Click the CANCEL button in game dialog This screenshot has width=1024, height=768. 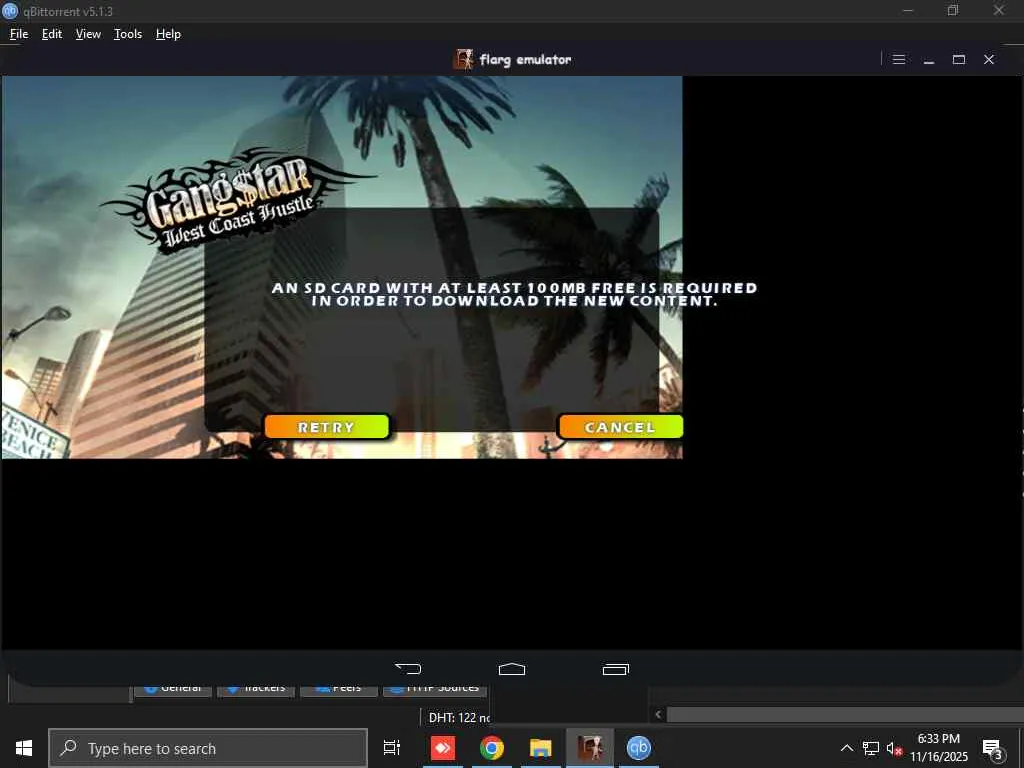point(620,427)
